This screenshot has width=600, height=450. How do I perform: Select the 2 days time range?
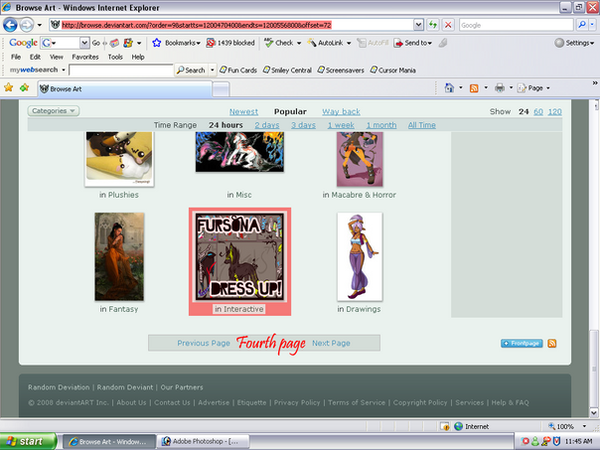point(267,125)
